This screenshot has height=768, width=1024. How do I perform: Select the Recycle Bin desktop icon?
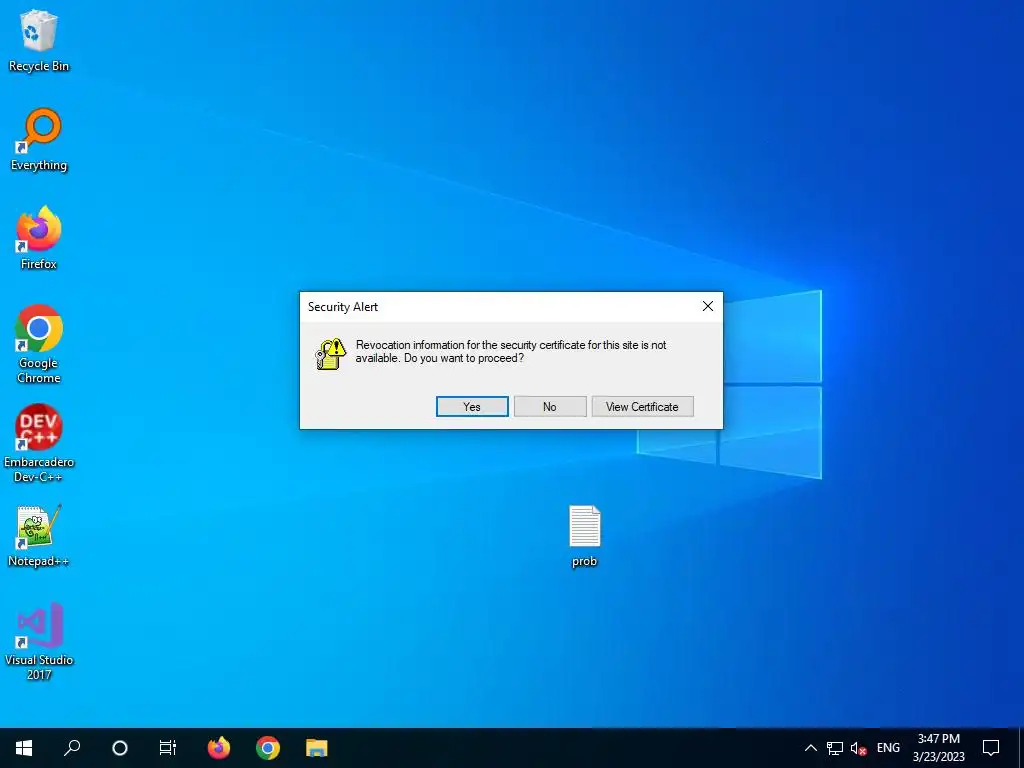pyautogui.click(x=39, y=40)
